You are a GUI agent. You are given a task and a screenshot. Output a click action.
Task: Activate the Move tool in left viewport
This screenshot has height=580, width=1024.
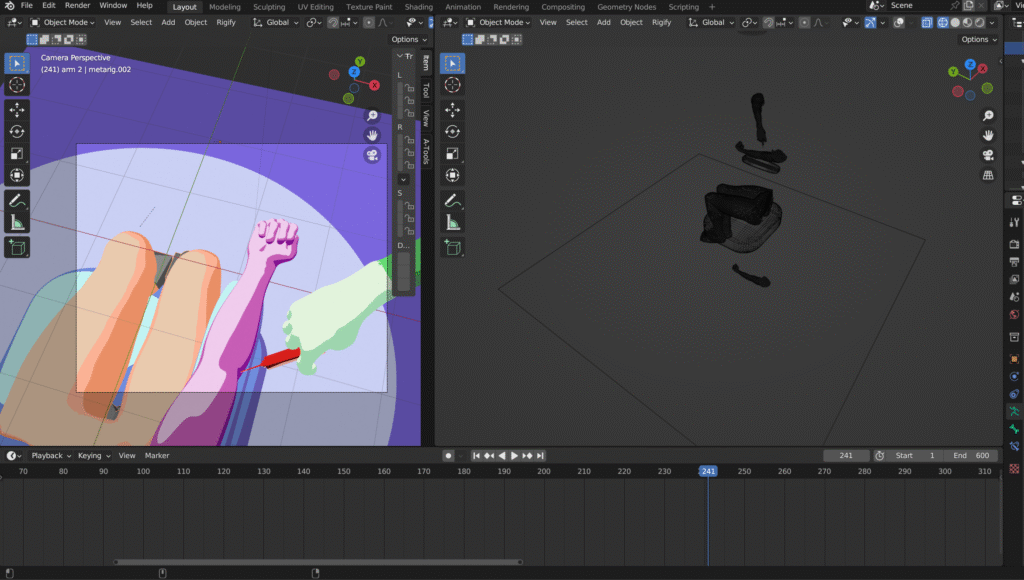[x=17, y=109]
